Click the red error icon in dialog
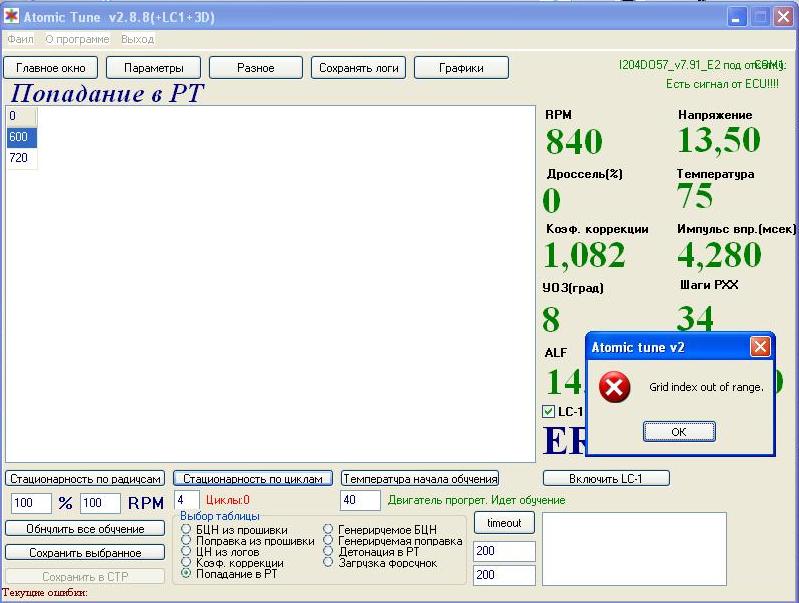799x603 pixels. pyautogui.click(x=615, y=387)
